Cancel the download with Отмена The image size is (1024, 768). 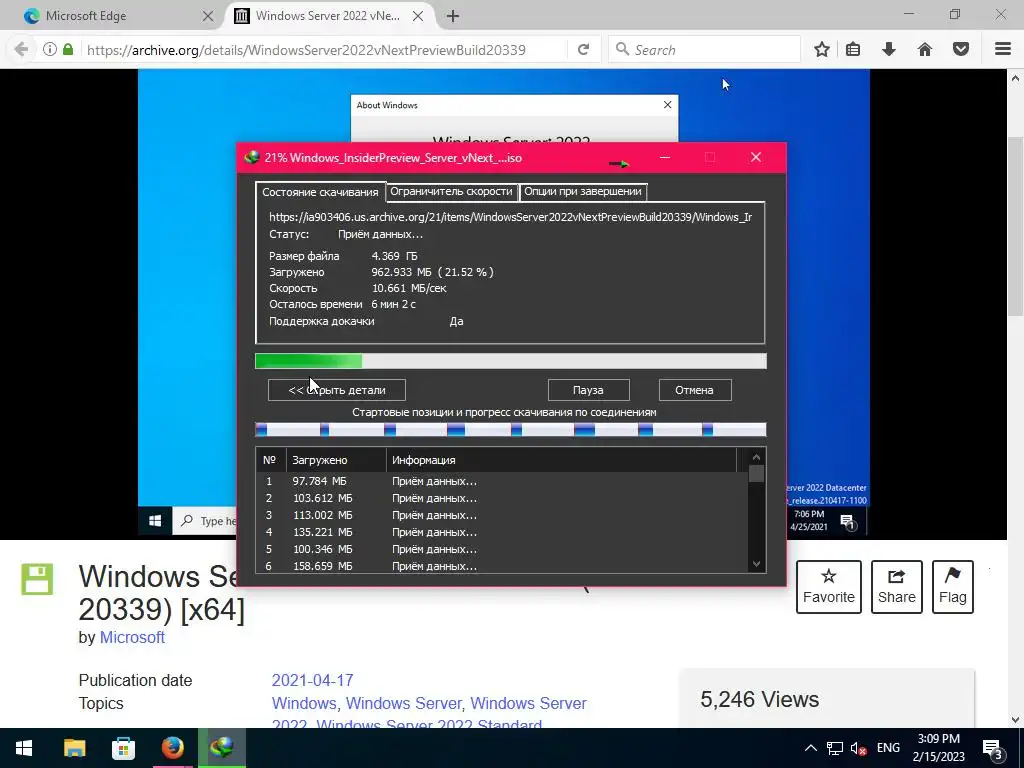tap(695, 390)
